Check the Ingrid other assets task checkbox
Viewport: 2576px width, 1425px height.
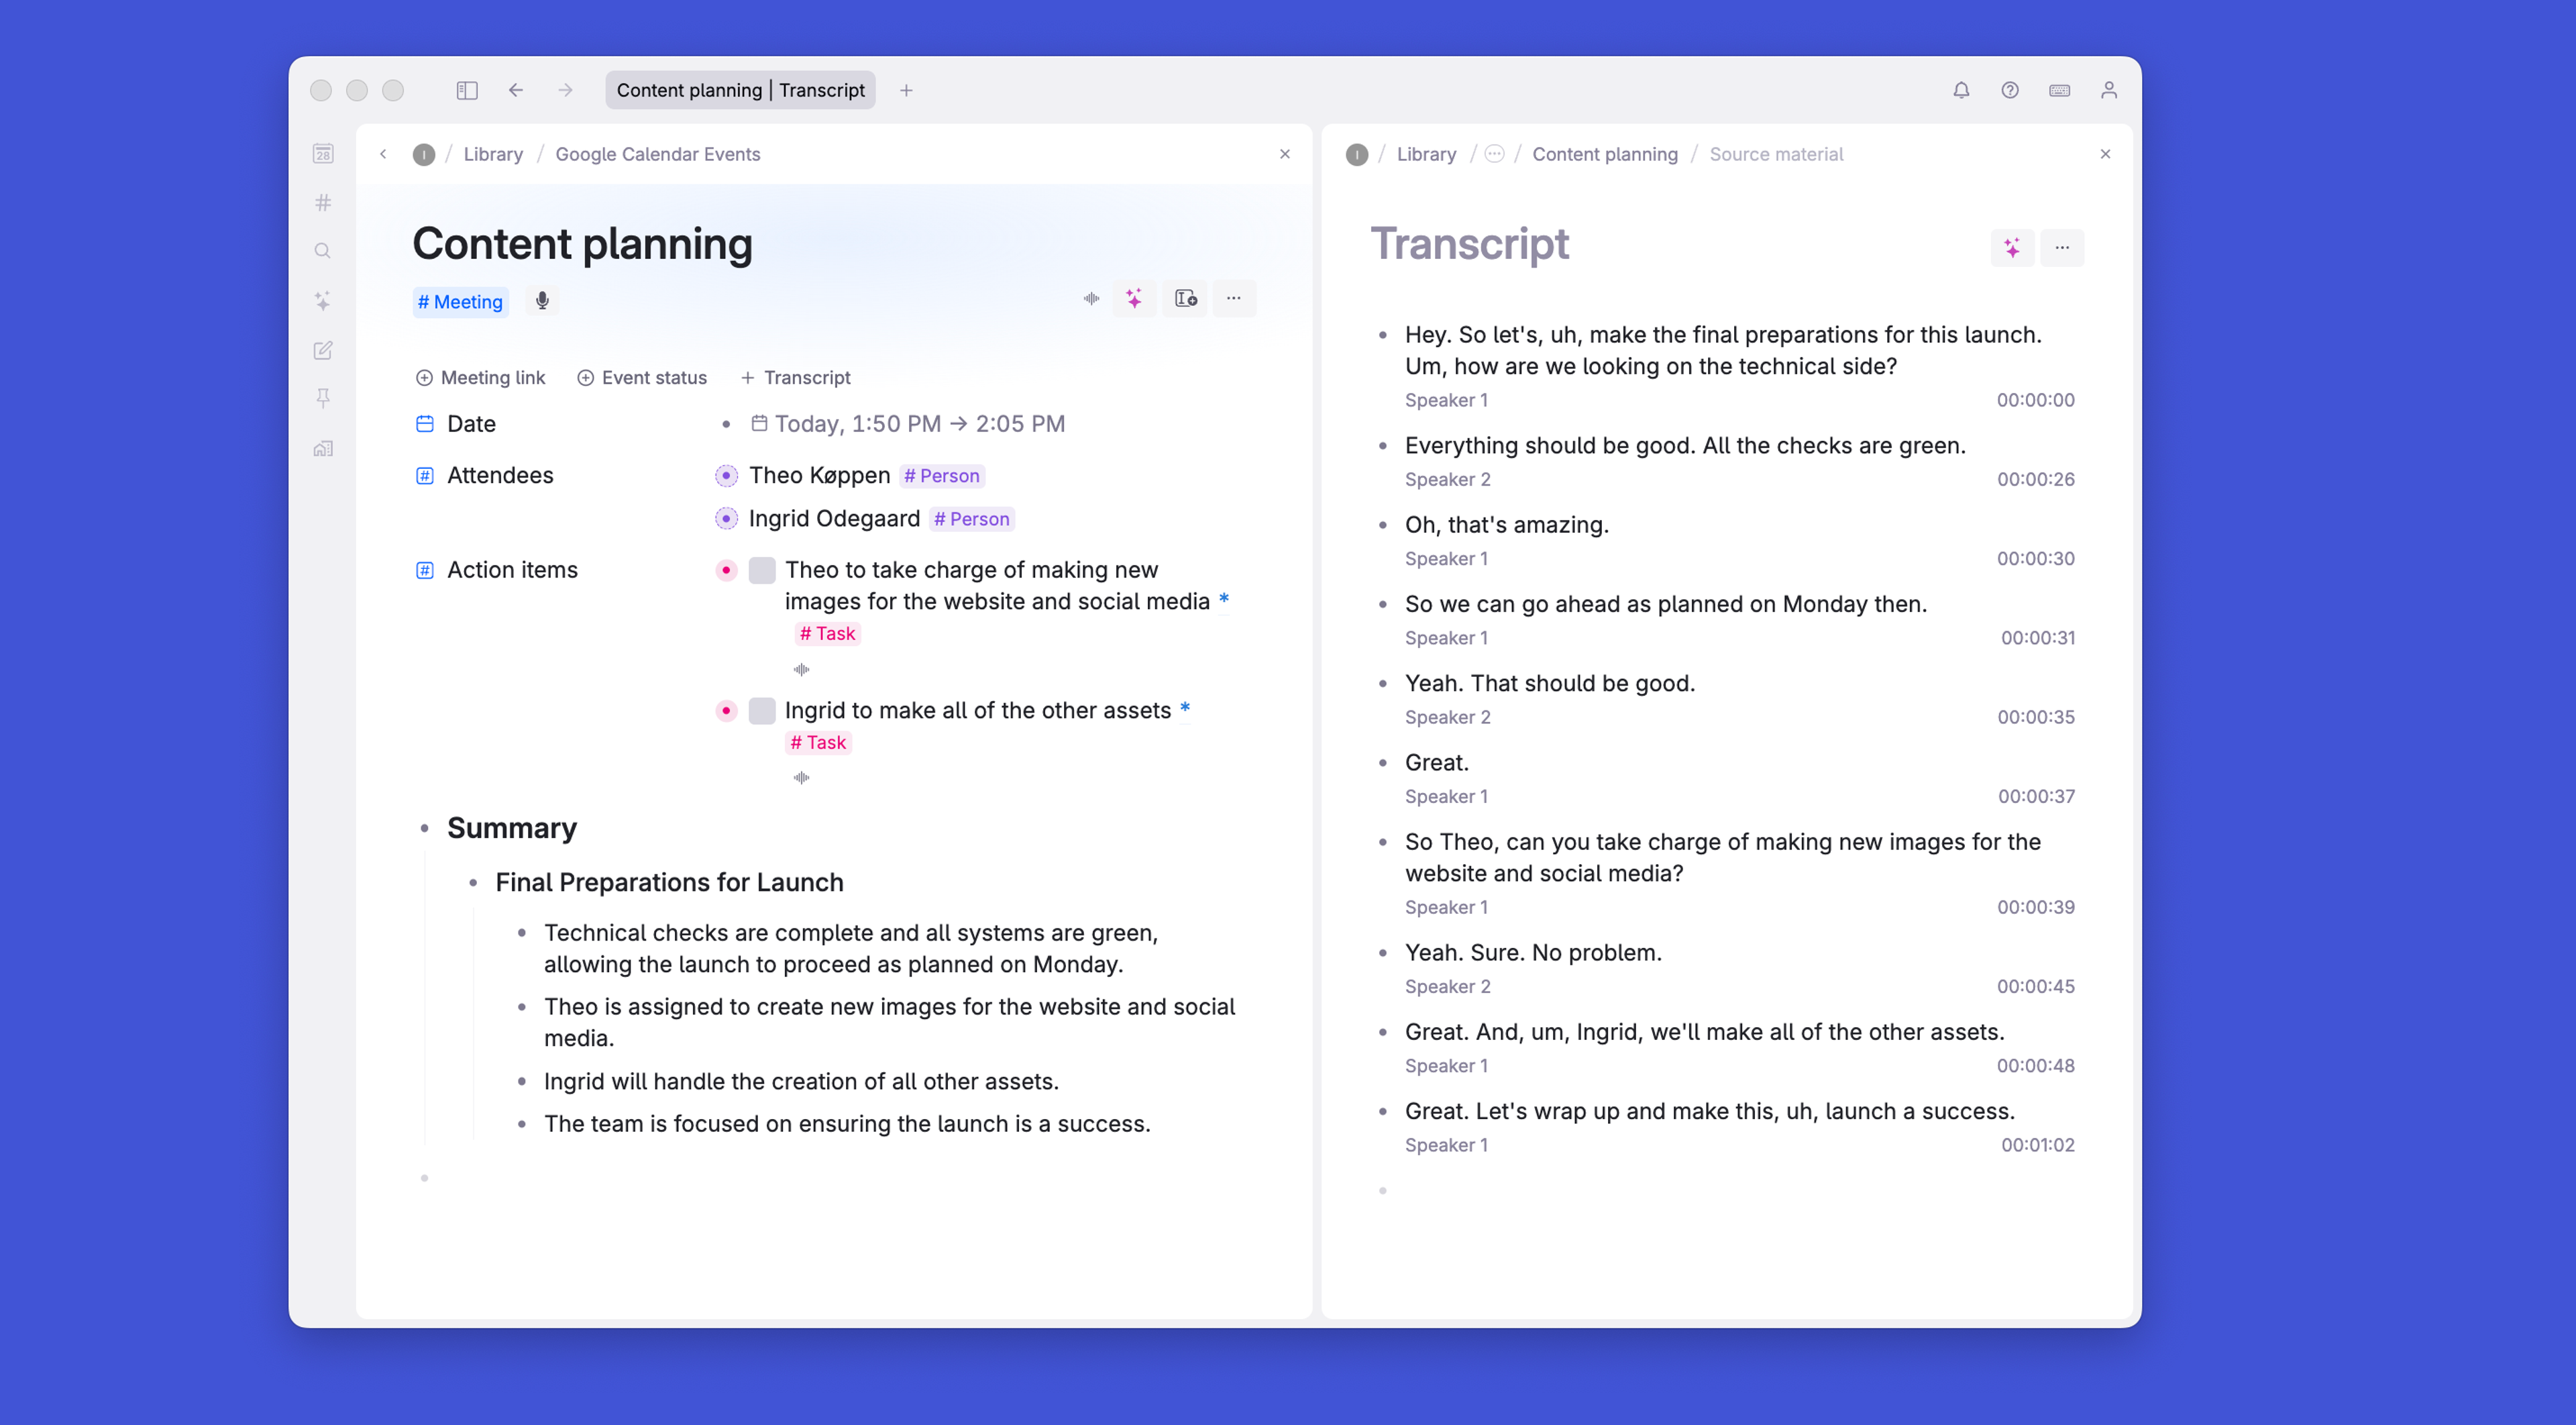pos(762,711)
